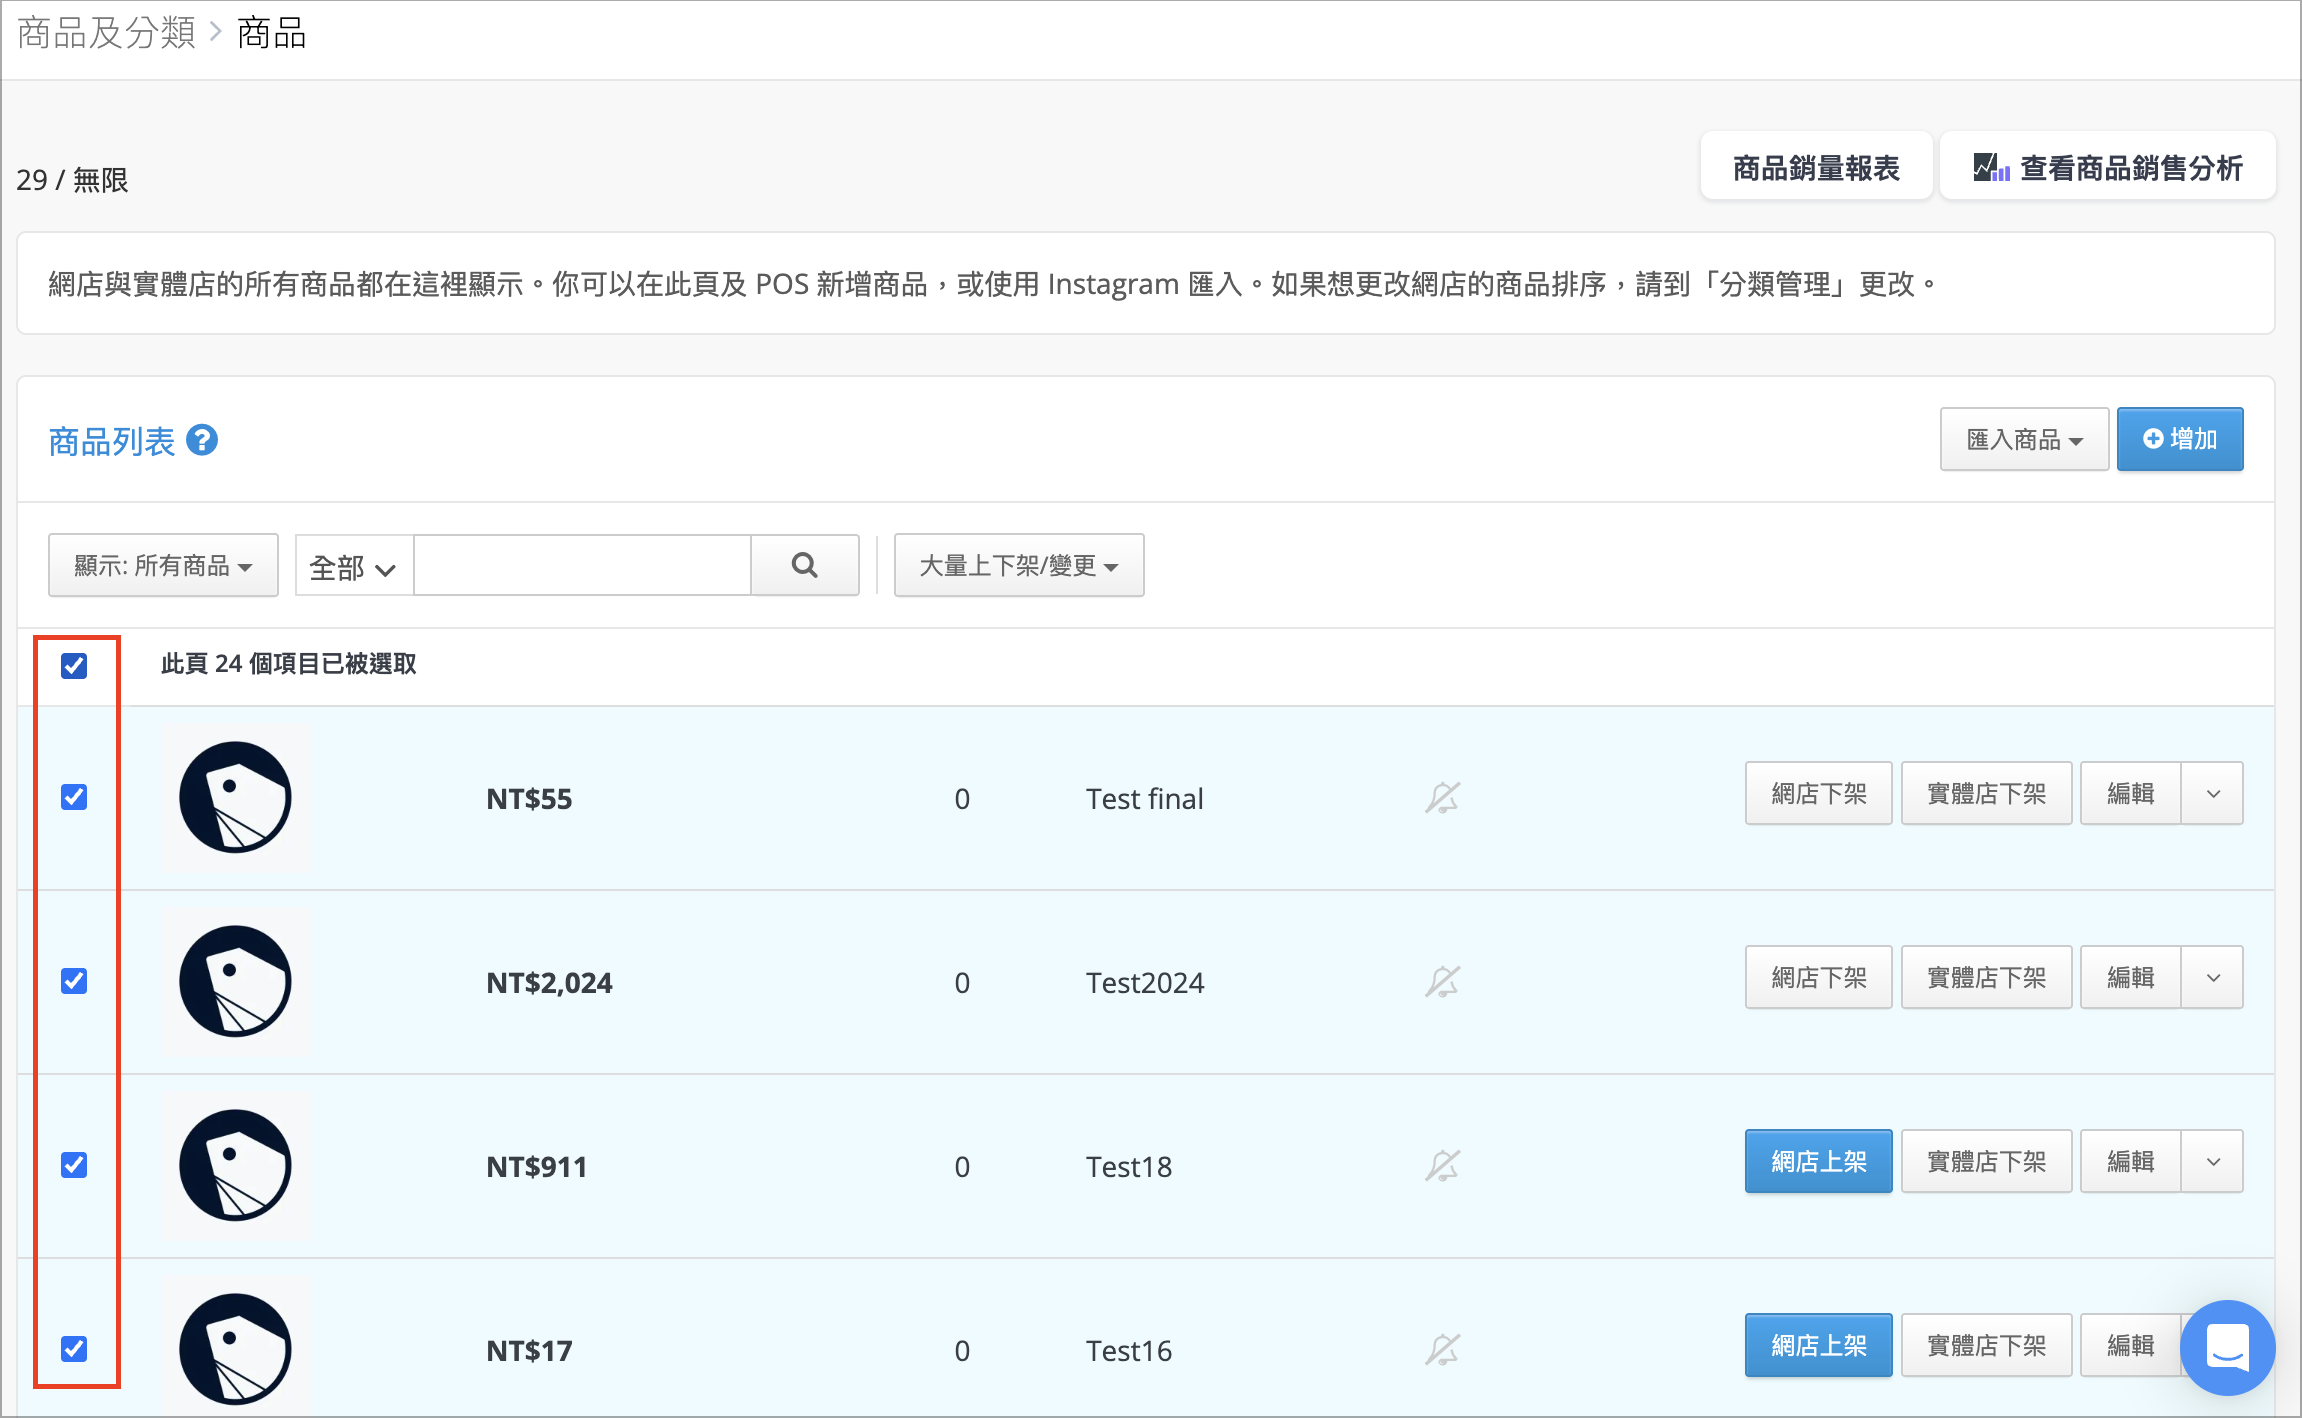
Task: Click the muted bell for Test final
Action: pos(1442,798)
